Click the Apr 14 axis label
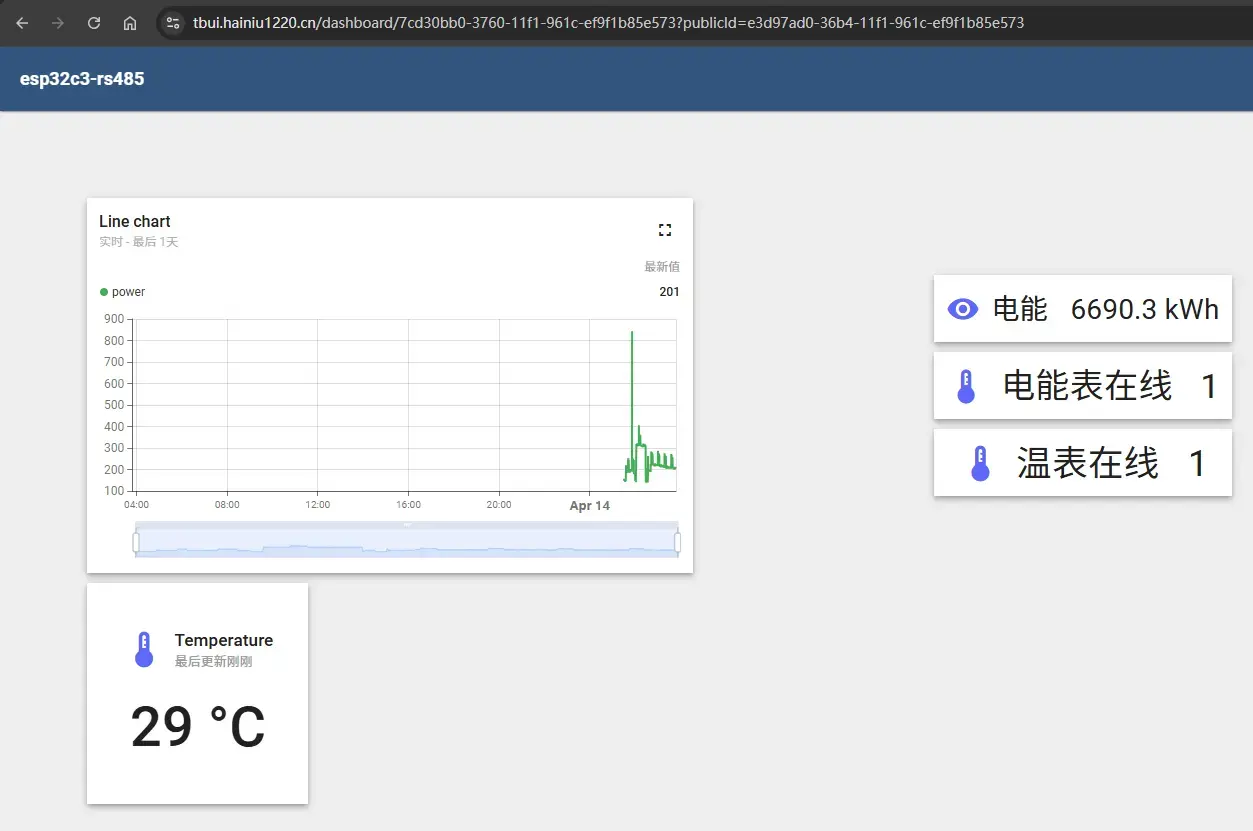This screenshot has width=1253, height=831. click(x=589, y=506)
